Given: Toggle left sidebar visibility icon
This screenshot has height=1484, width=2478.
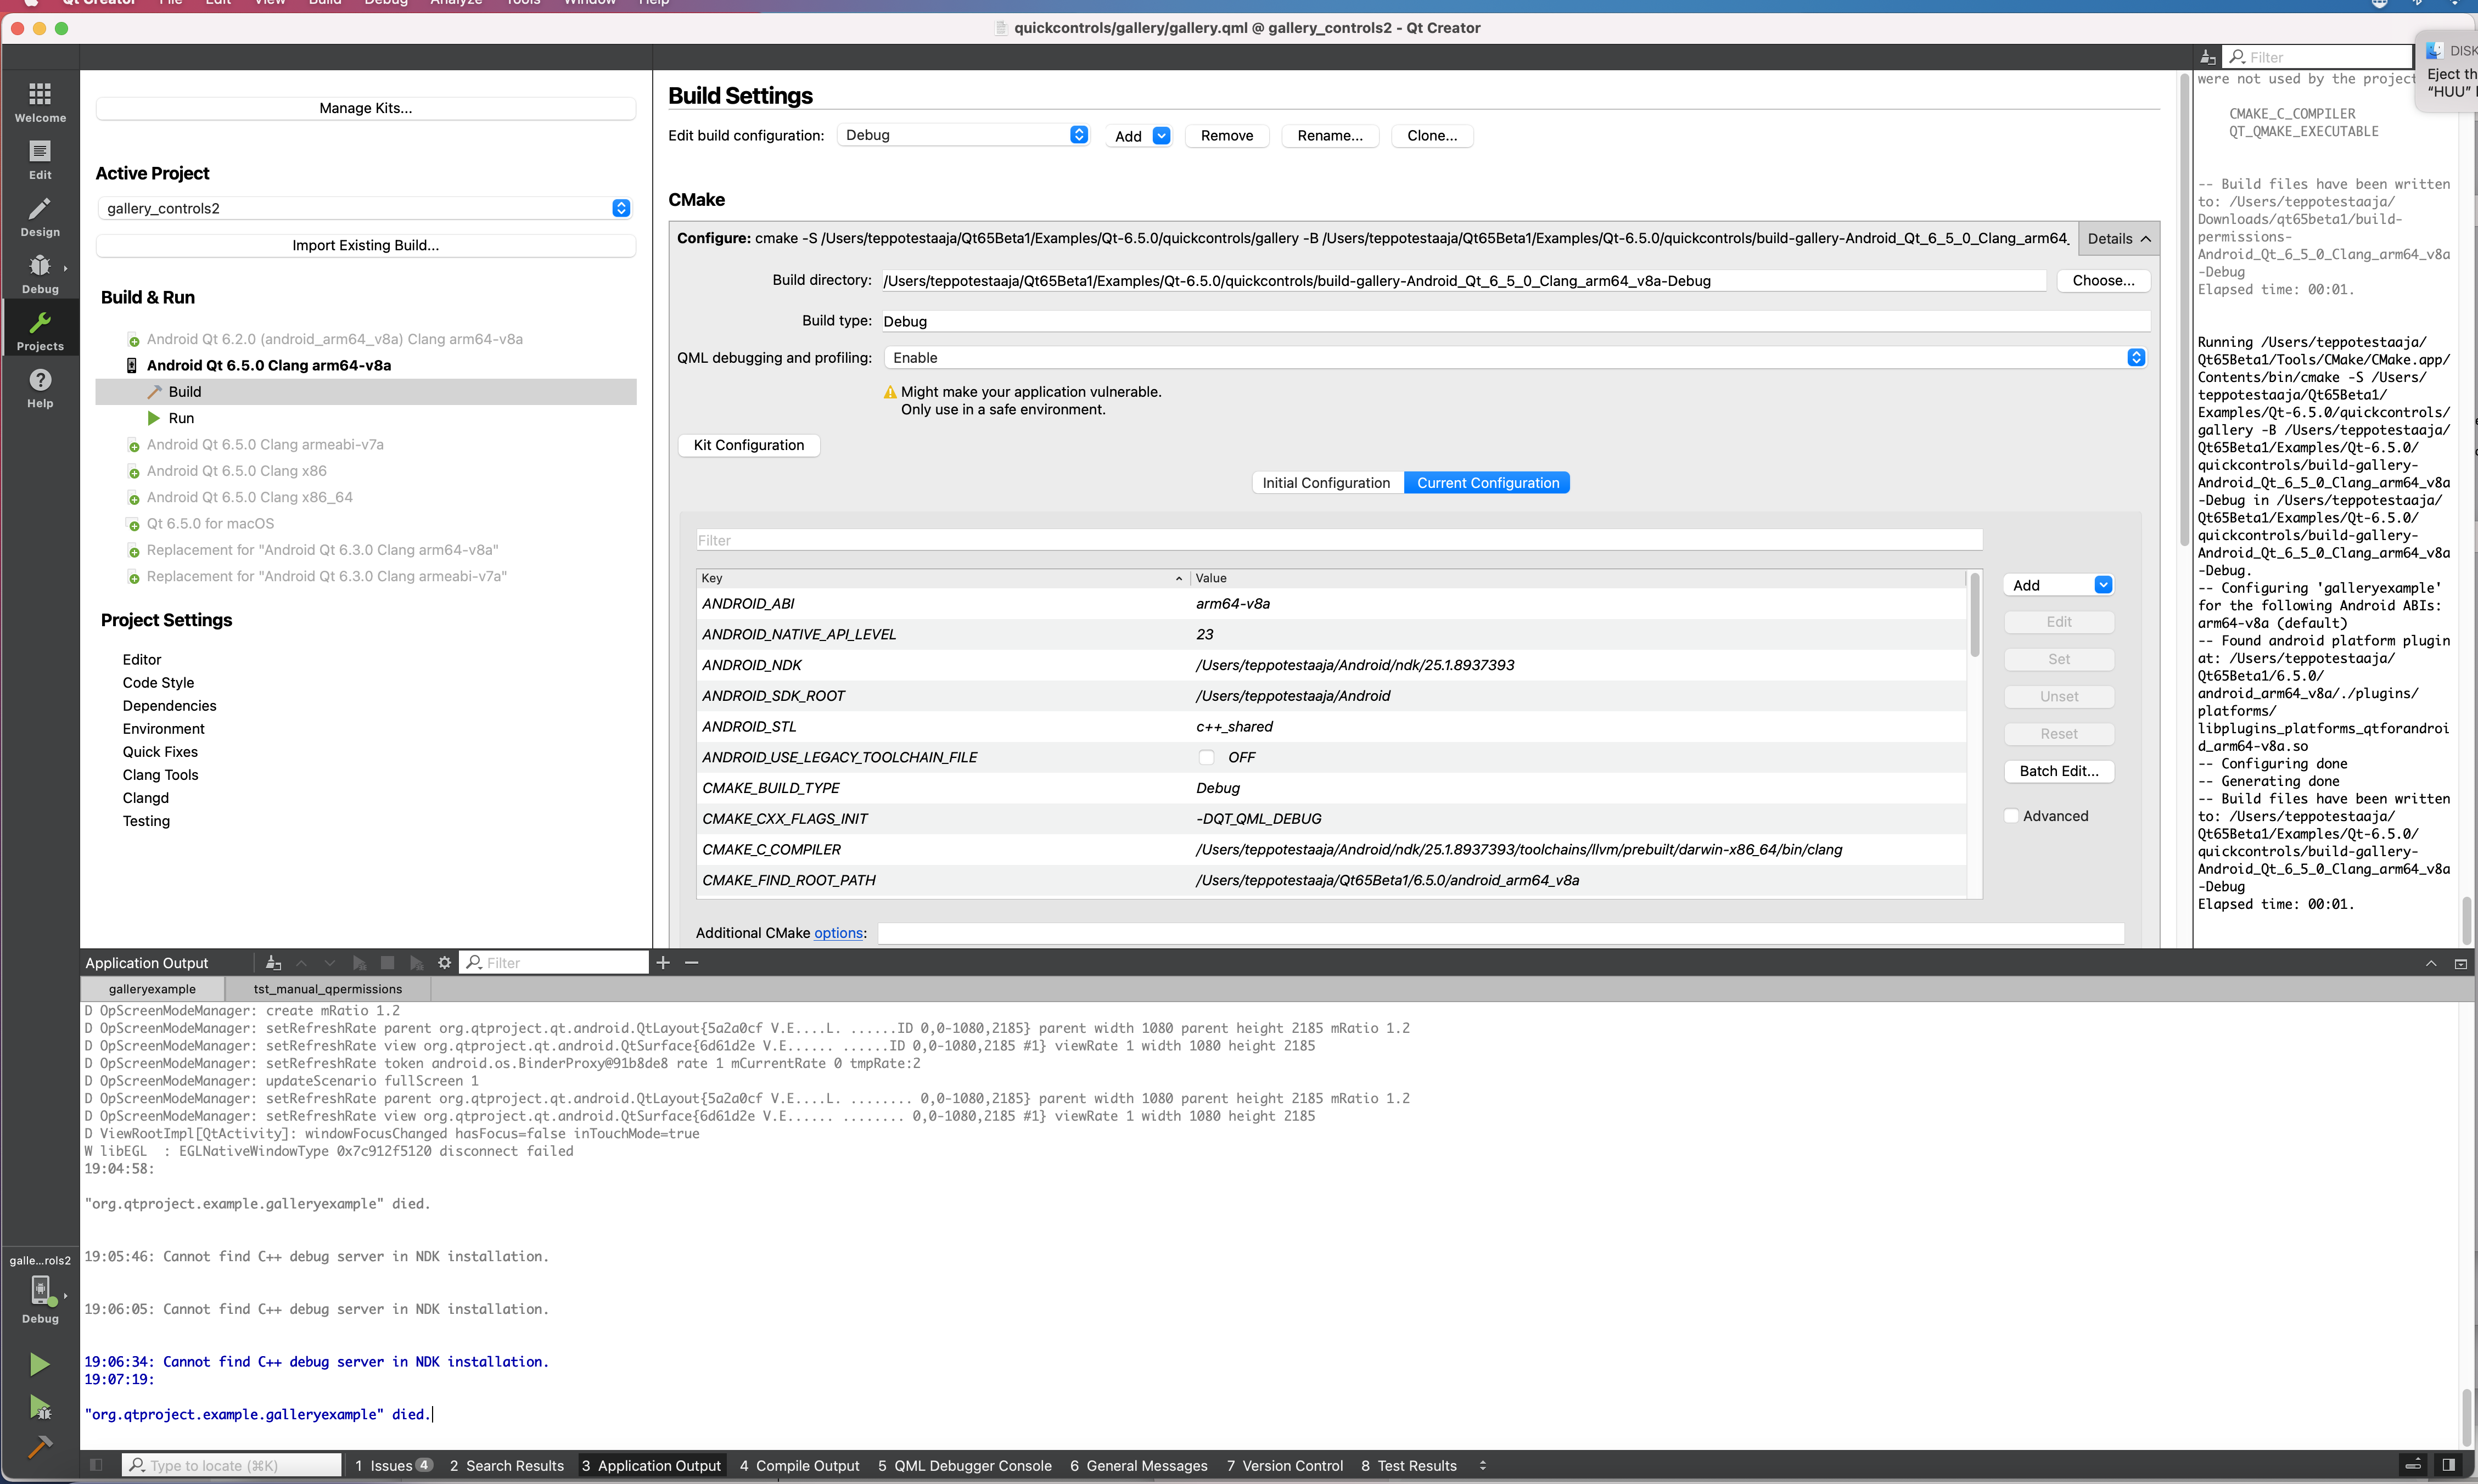Looking at the screenshot, I should pyautogui.click(x=96, y=1465).
